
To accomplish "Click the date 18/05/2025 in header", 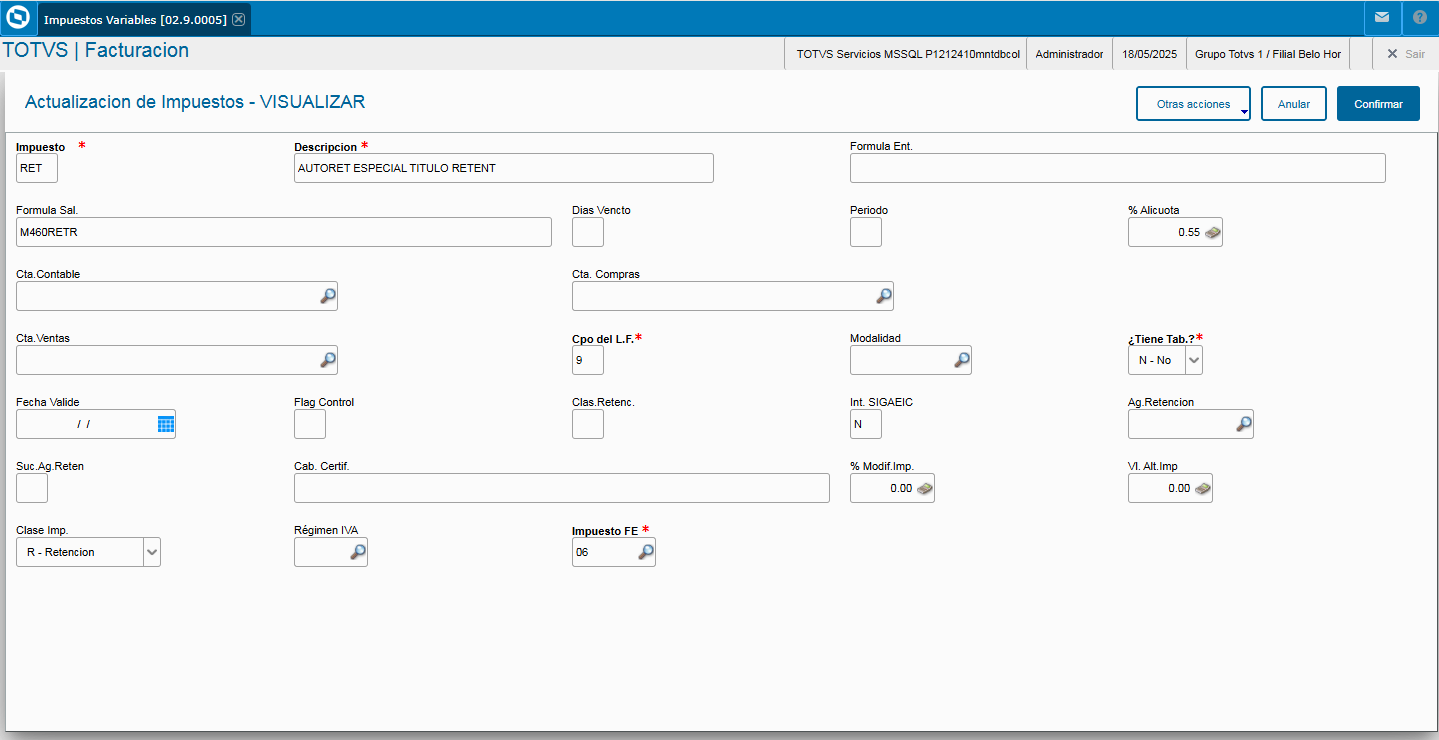I will (x=1150, y=54).
